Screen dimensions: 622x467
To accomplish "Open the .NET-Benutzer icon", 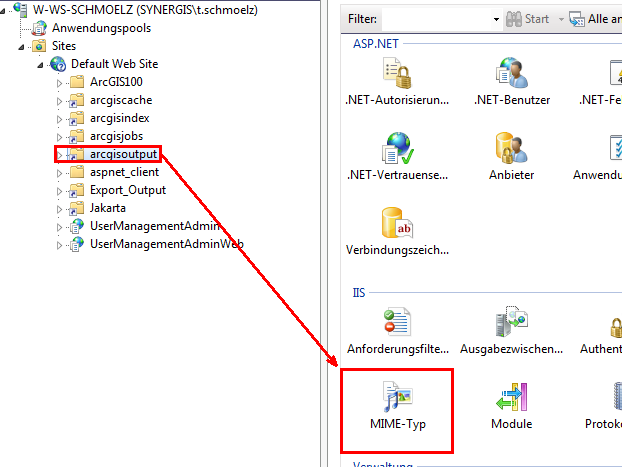I will [511, 72].
